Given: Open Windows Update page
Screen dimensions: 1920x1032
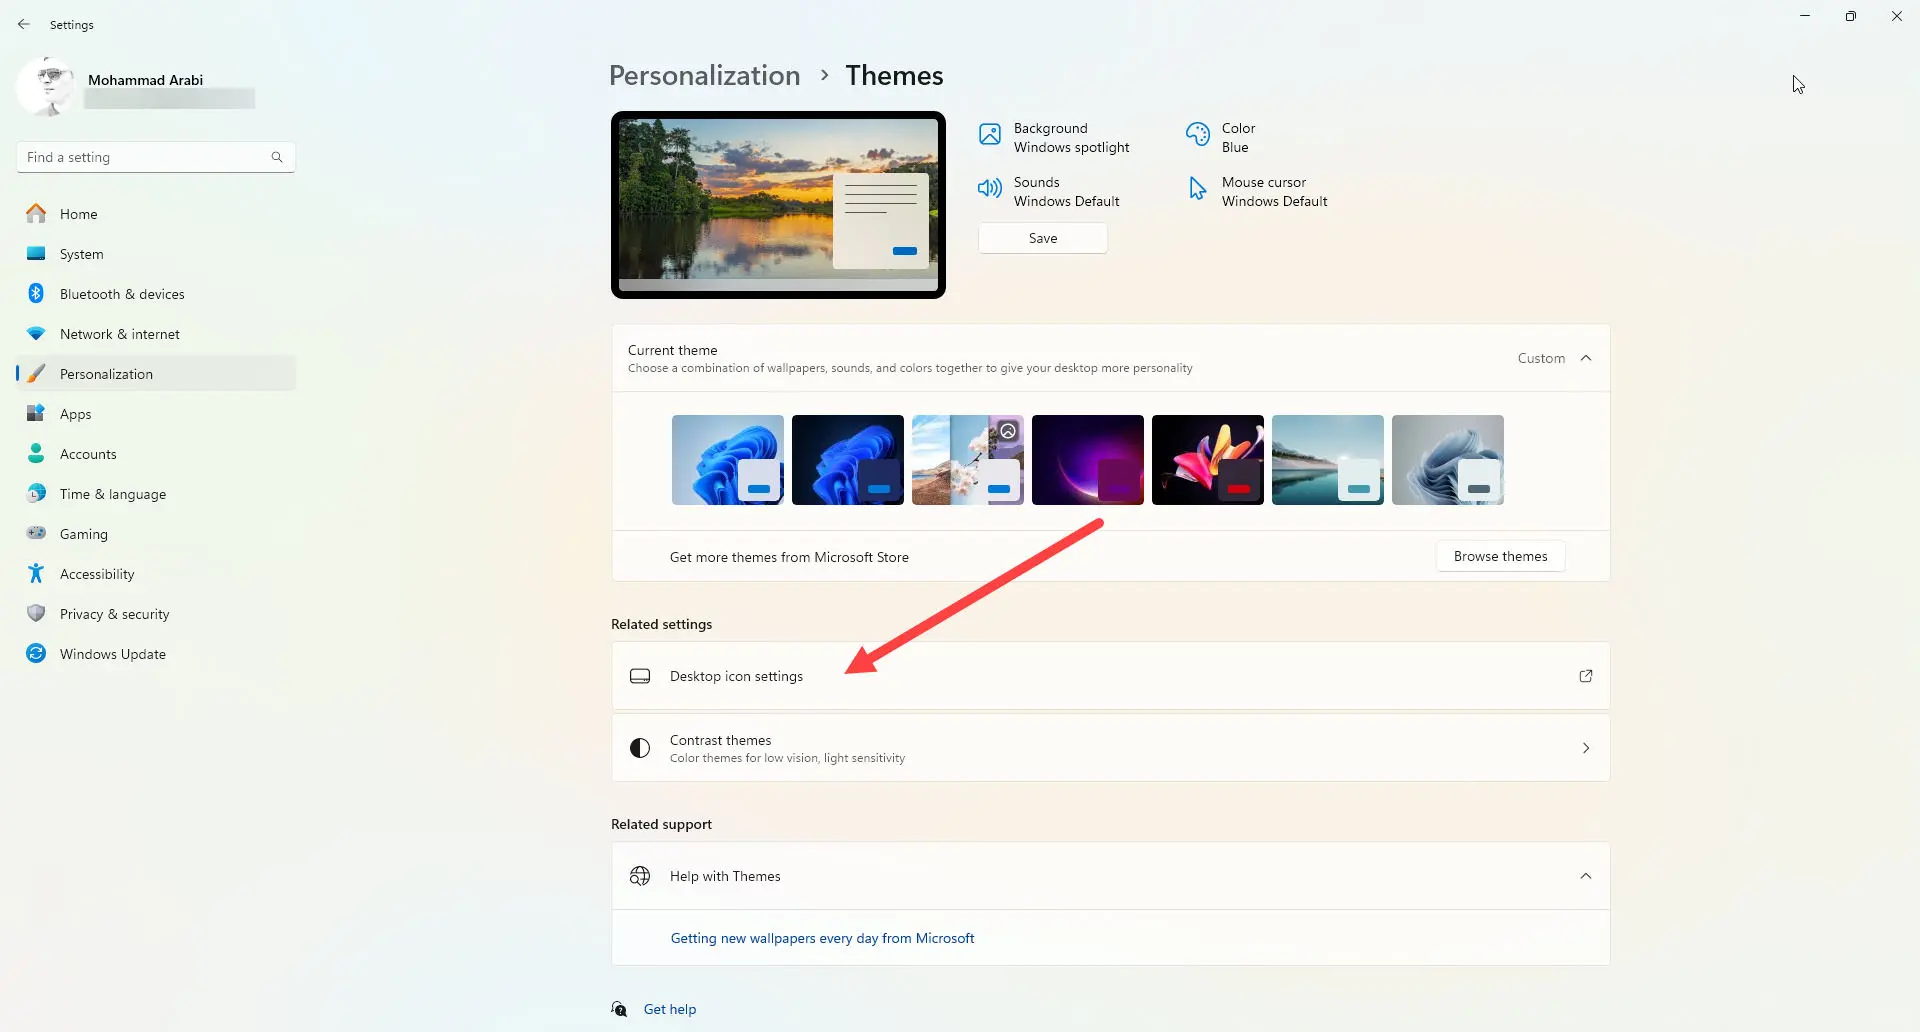Looking at the screenshot, I should [x=156, y=654].
